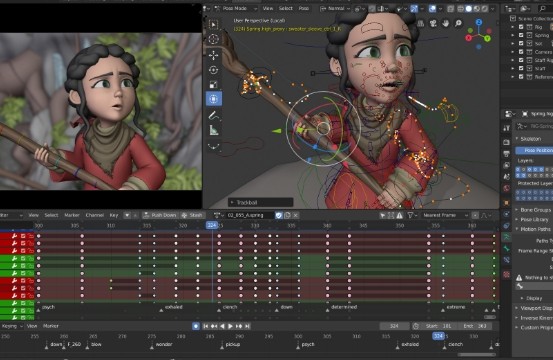This screenshot has width=553, height=360.
Task: Expand the Rig collection in outliner
Action: [x=513, y=27]
